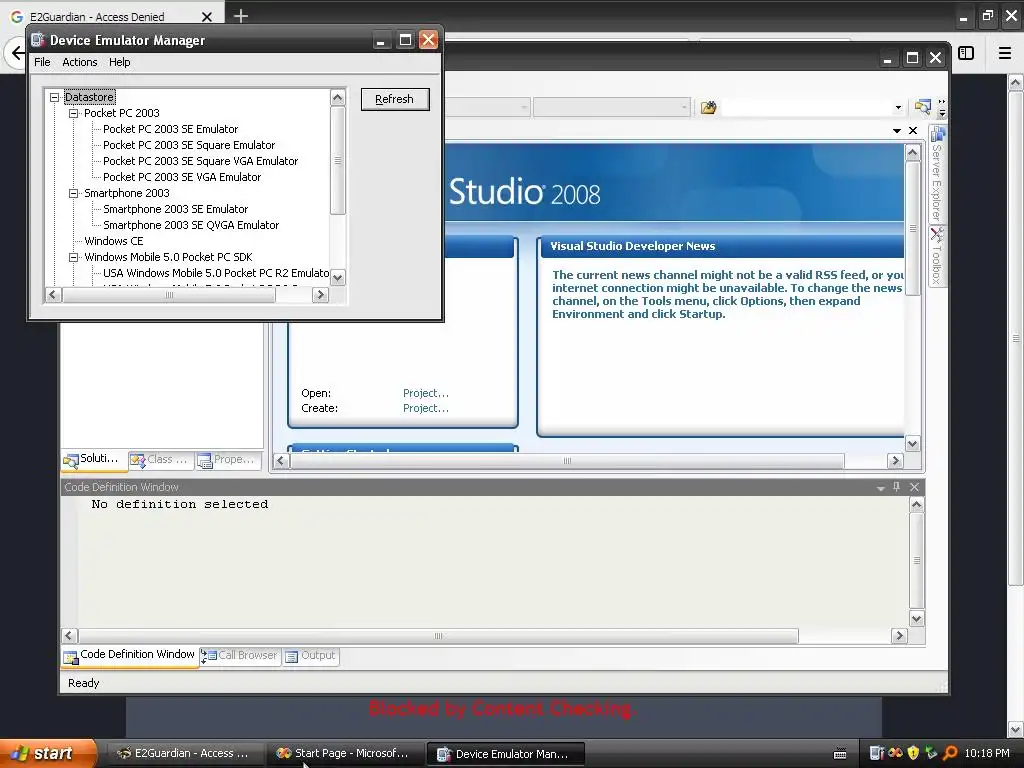Open the Server Explorer side panel

click(x=937, y=175)
